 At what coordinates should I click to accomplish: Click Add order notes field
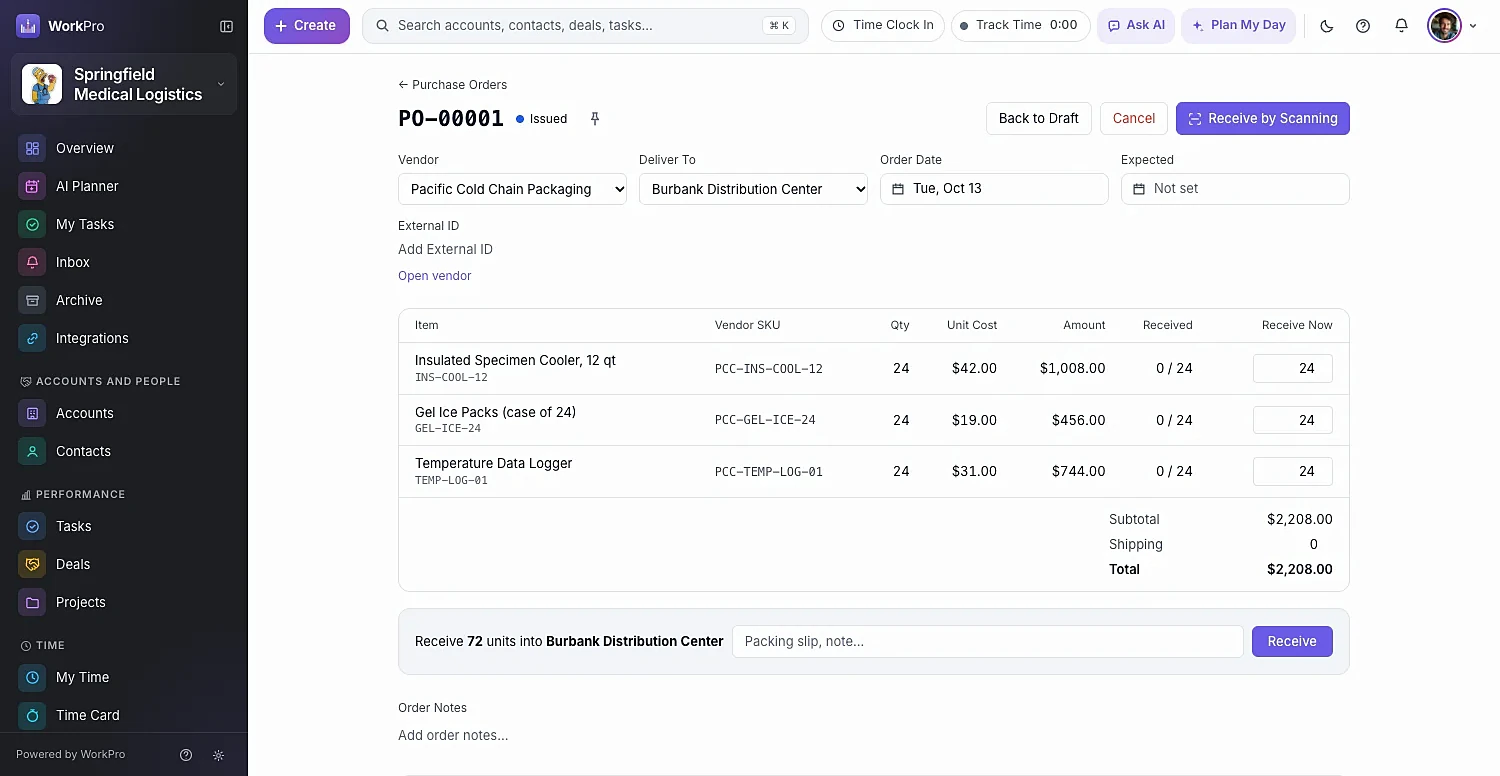pos(453,736)
